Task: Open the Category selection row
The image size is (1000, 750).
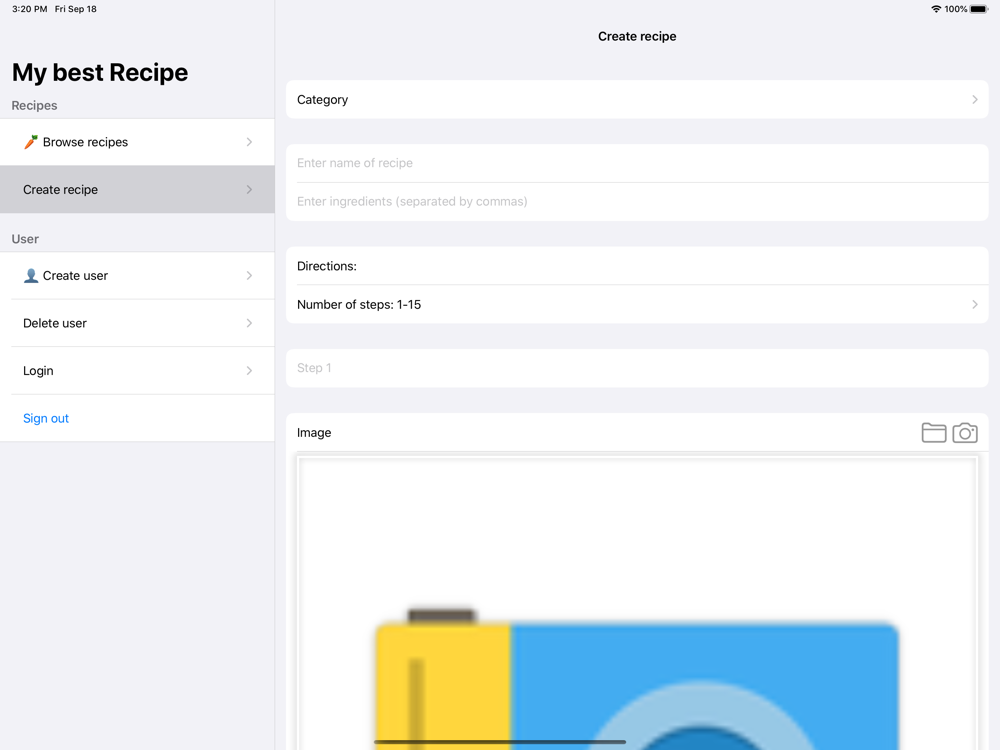Action: pos(637,99)
